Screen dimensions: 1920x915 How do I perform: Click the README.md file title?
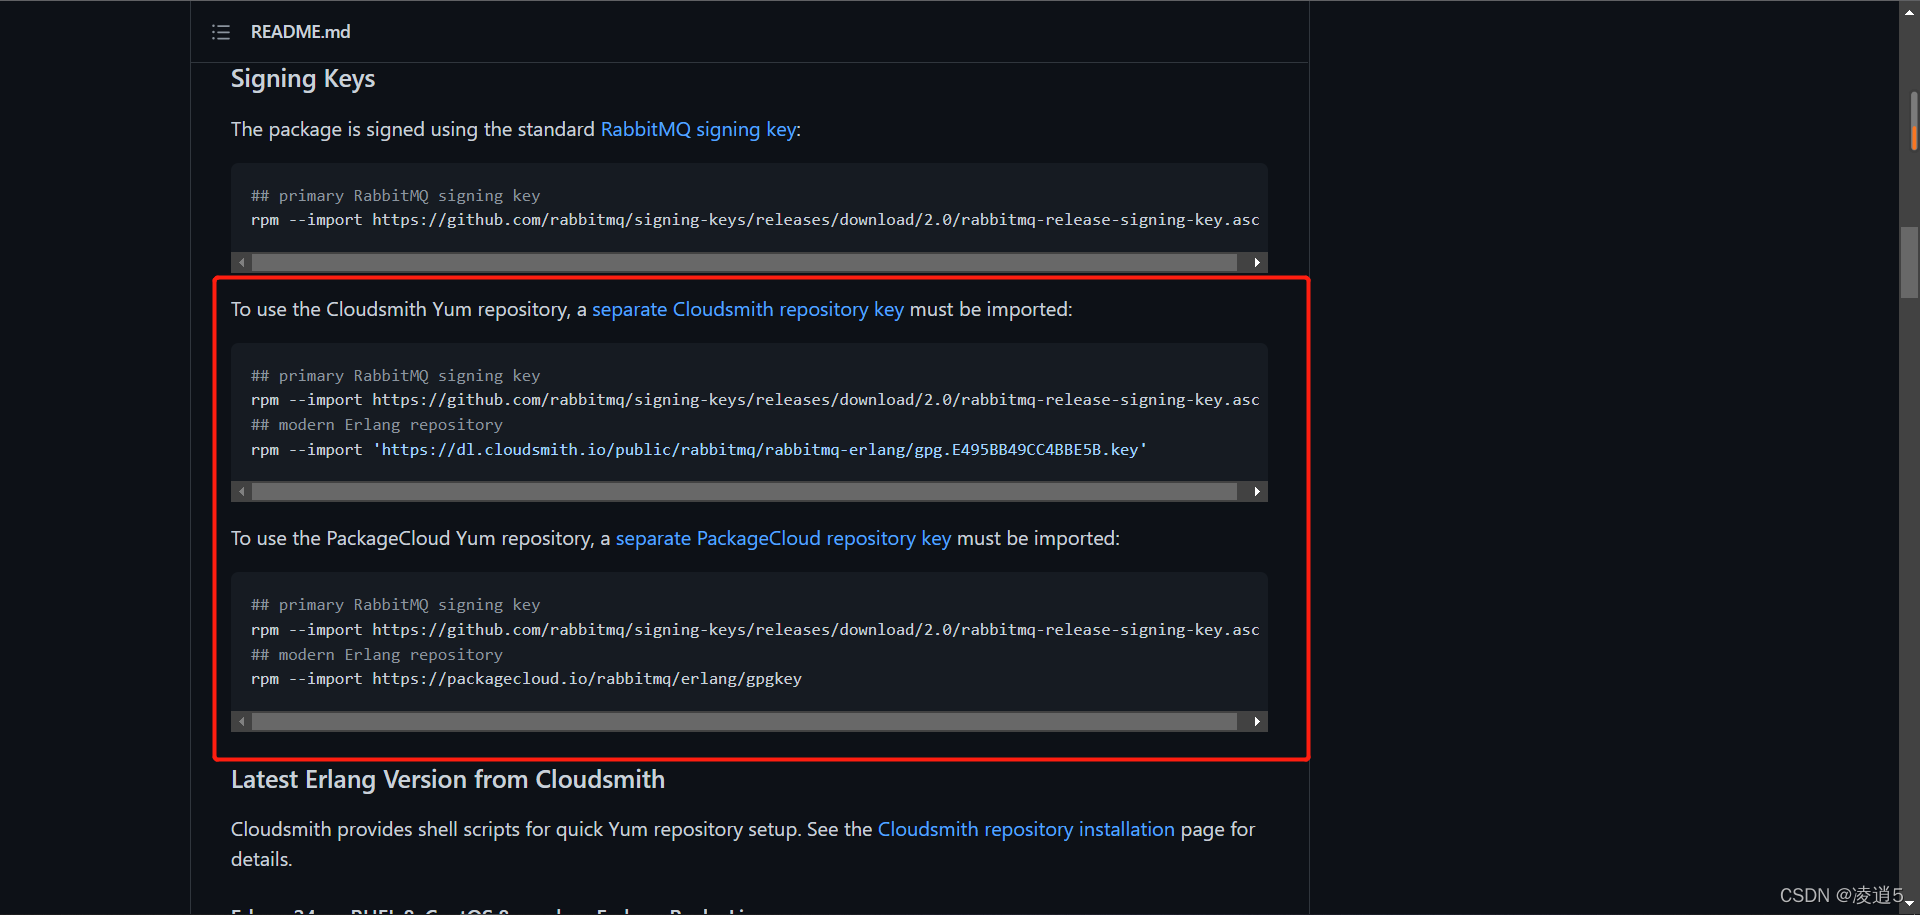[300, 32]
